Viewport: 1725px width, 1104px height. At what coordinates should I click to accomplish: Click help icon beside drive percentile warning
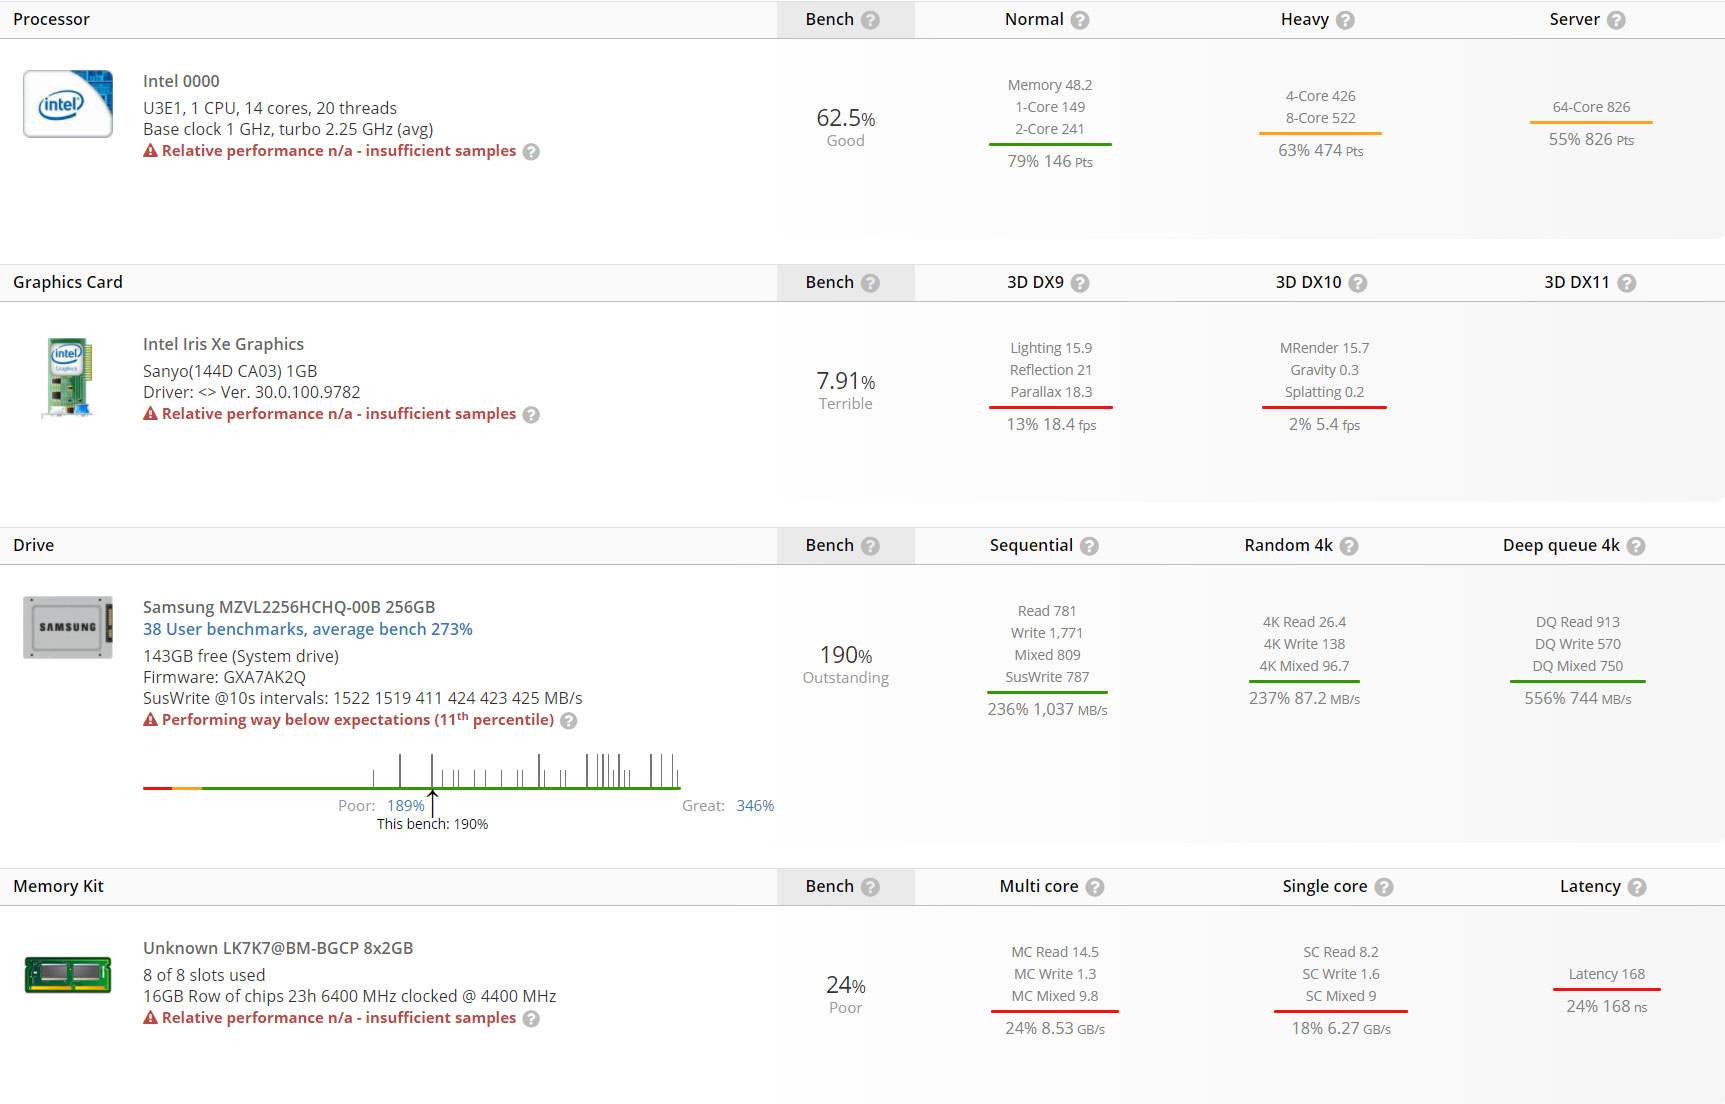click(568, 721)
